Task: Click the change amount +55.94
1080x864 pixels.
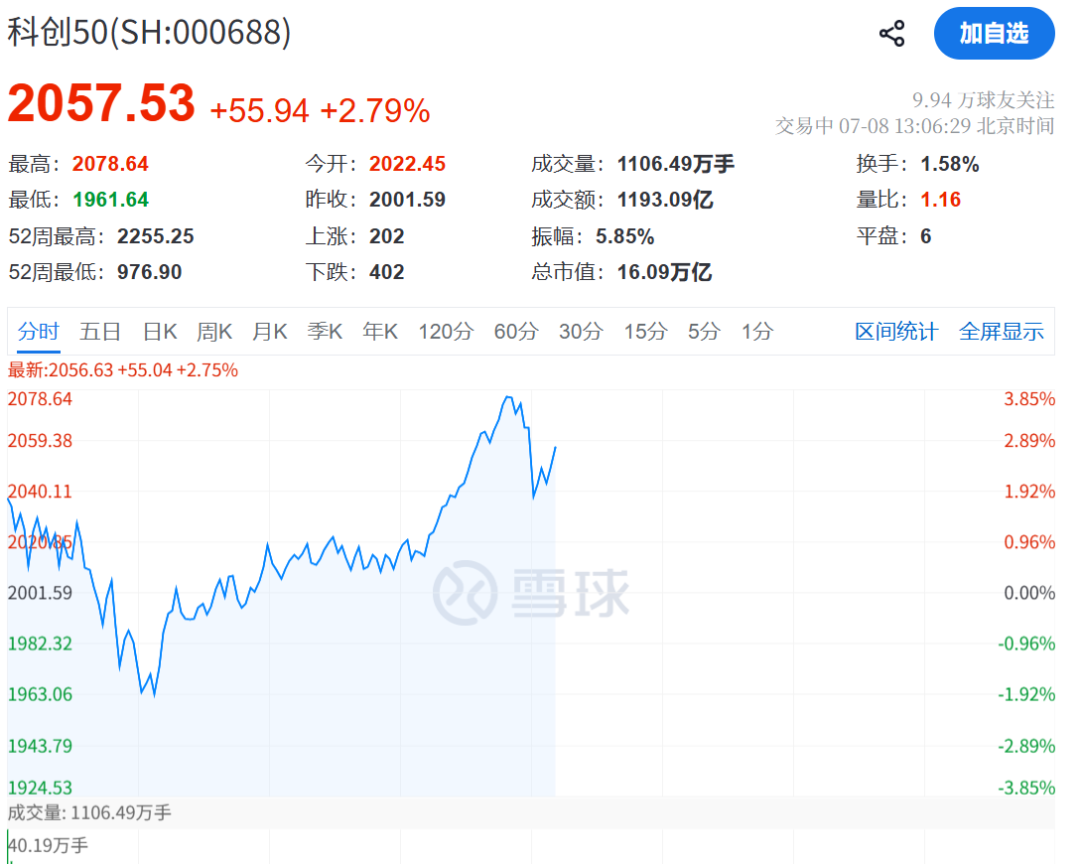Action: pos(259,111)
